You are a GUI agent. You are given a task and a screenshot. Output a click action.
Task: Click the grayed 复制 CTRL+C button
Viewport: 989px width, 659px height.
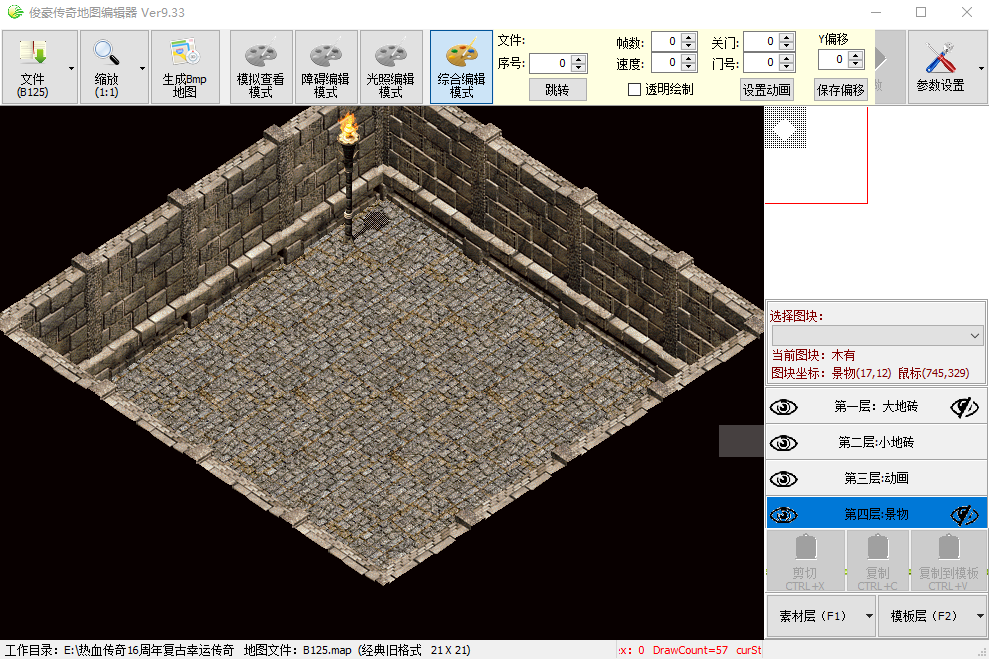[877, 561]
